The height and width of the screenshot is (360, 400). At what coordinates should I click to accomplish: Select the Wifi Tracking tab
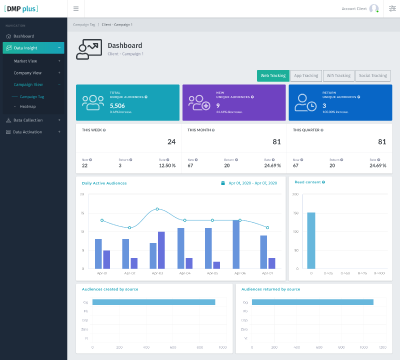338,76
